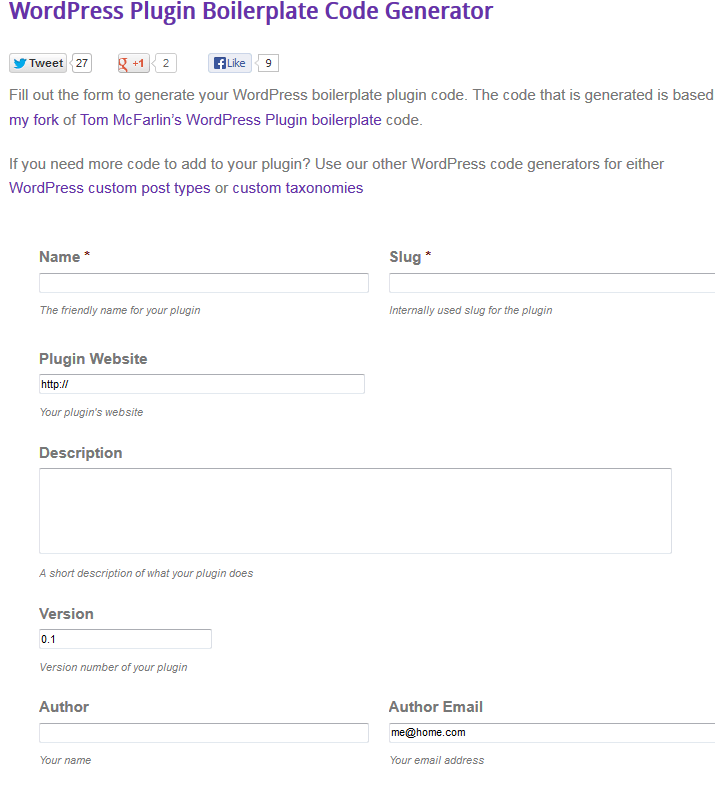The image size is (715, 802).
Task: Click the Facebook like count showing 9
Action: 268,63
